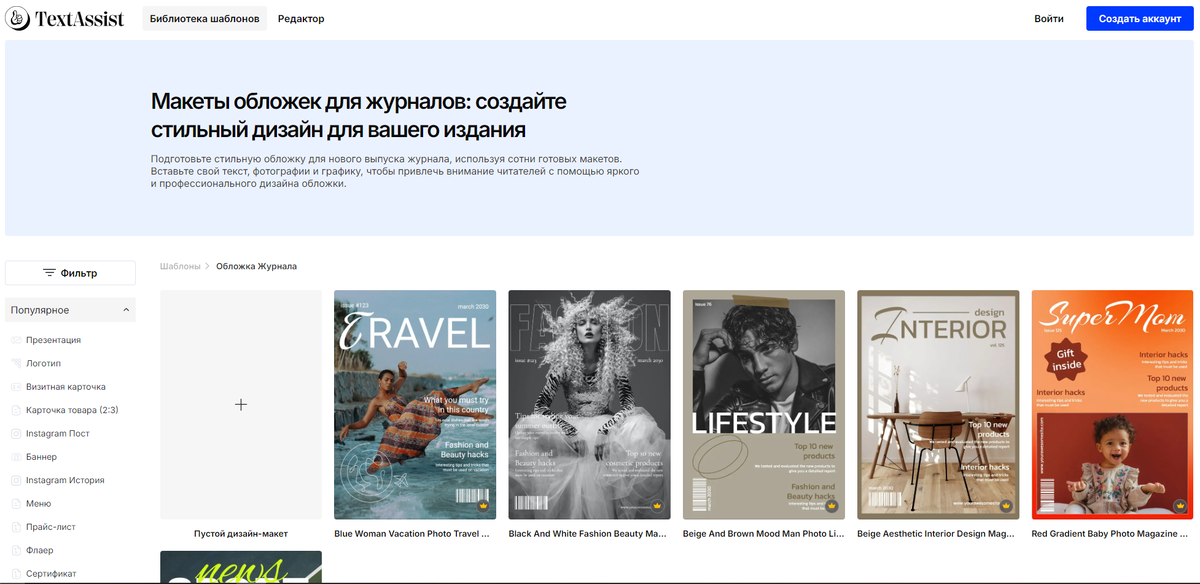Screen dimensions: 1200x584
Task: Click the TextAssist logo icon
Action: pyautogui.click(x=17, y=19)
